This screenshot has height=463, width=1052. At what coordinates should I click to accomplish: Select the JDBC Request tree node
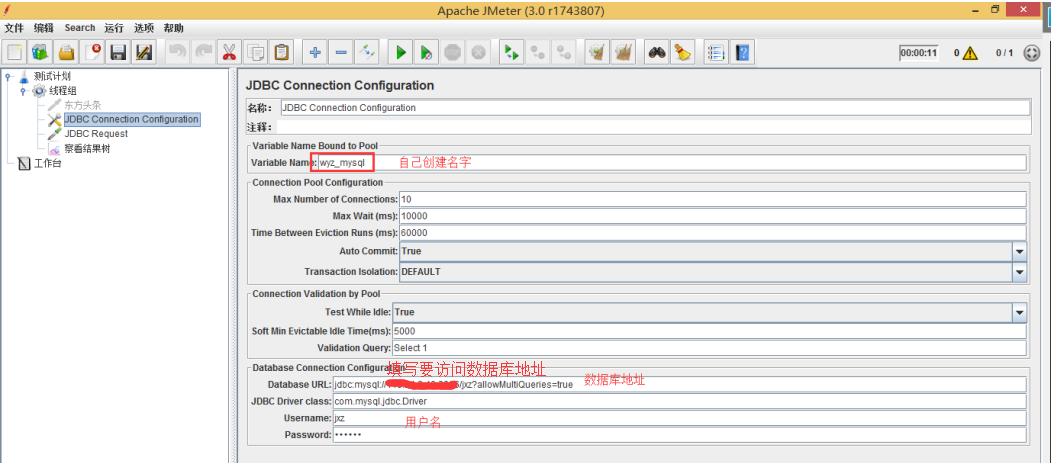[96, 133]
